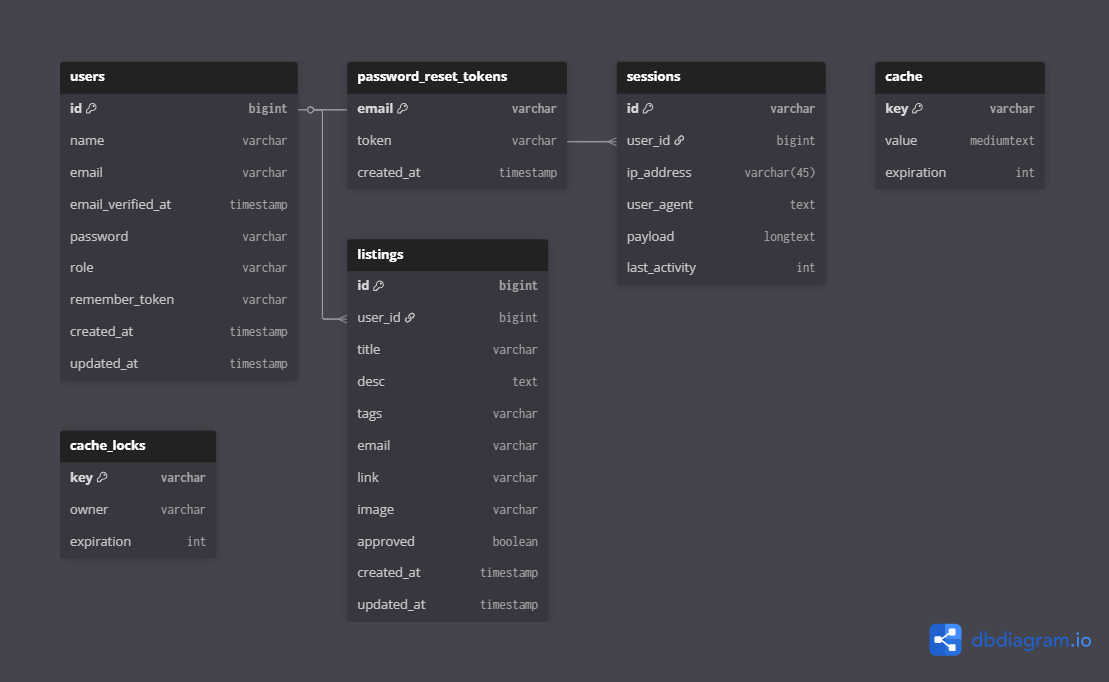Click the foreign key link icon in sessions
The width and height of the screenshot is (1109, 682).
[679, 141]
